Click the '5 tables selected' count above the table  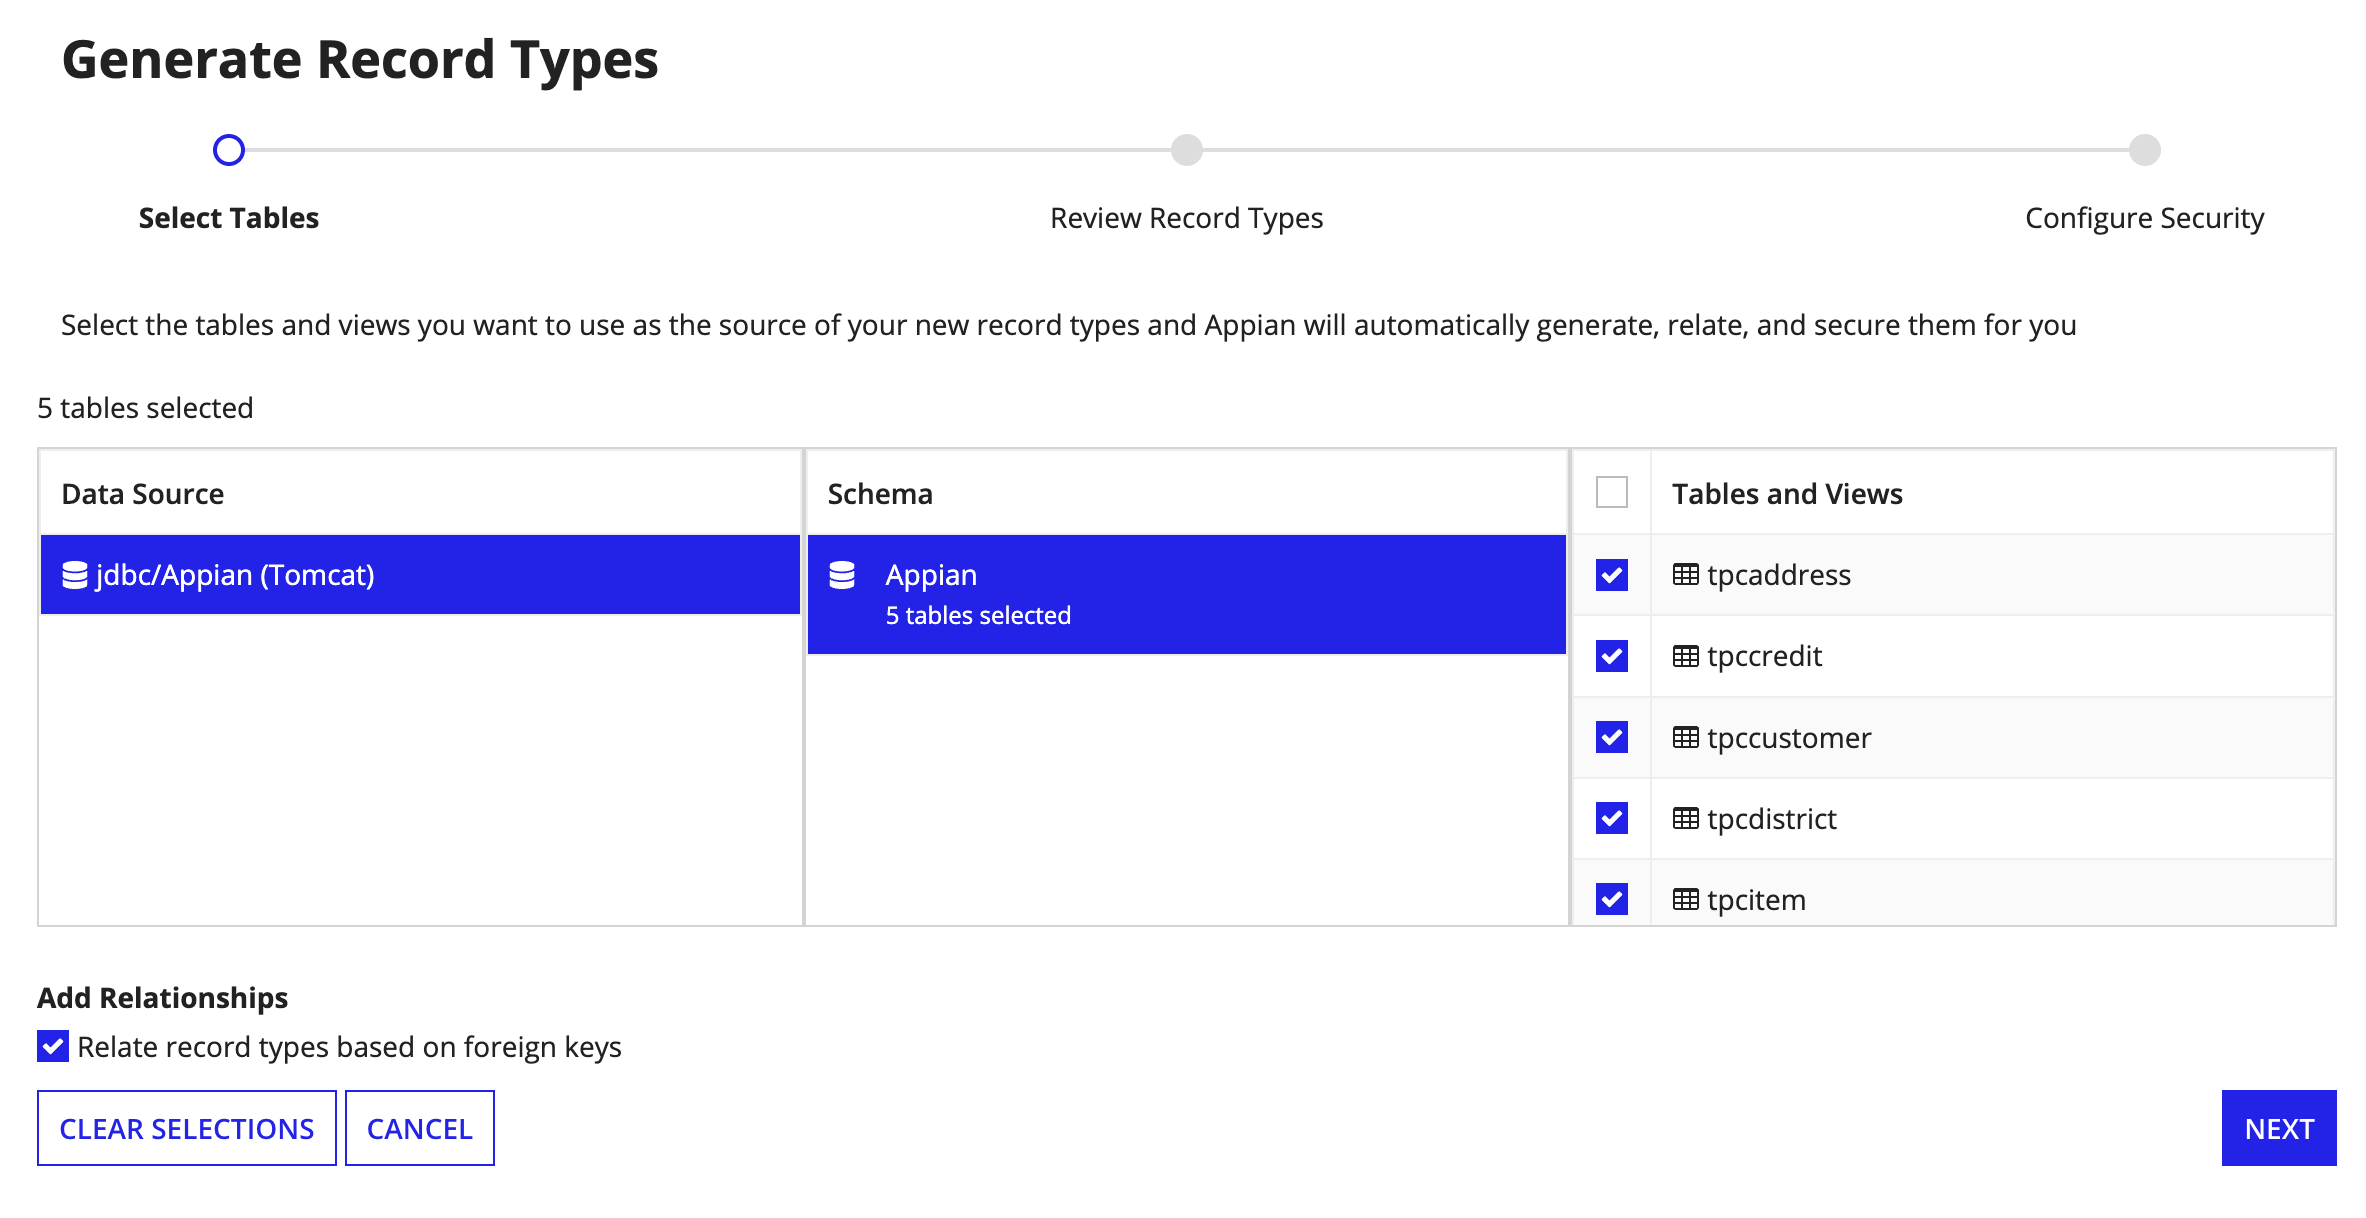[145, 408]
